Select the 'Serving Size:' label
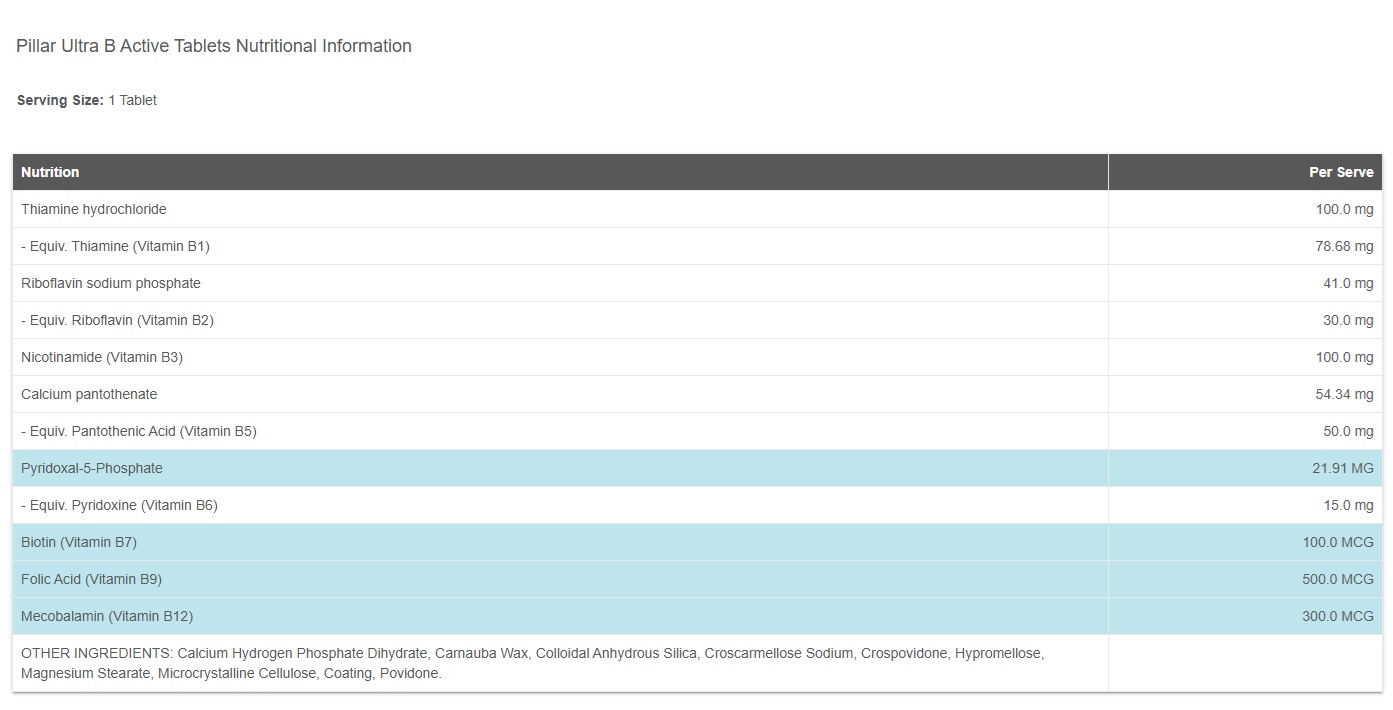Viewport: 1393px width, 710px height. tap(60, 100)
